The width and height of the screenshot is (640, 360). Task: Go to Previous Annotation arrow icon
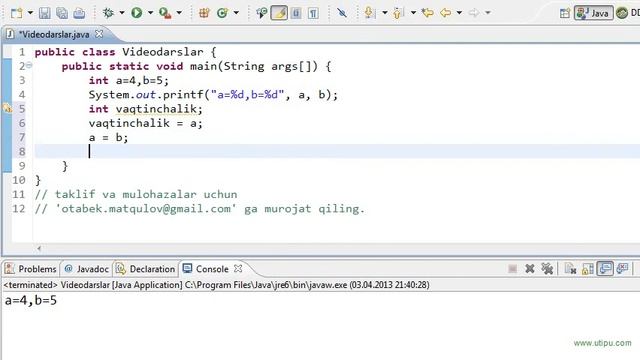point(398,13)
